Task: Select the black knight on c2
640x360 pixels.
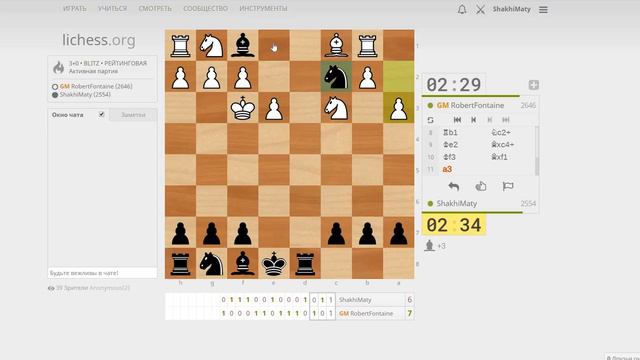Action: (x=336, y=77)
